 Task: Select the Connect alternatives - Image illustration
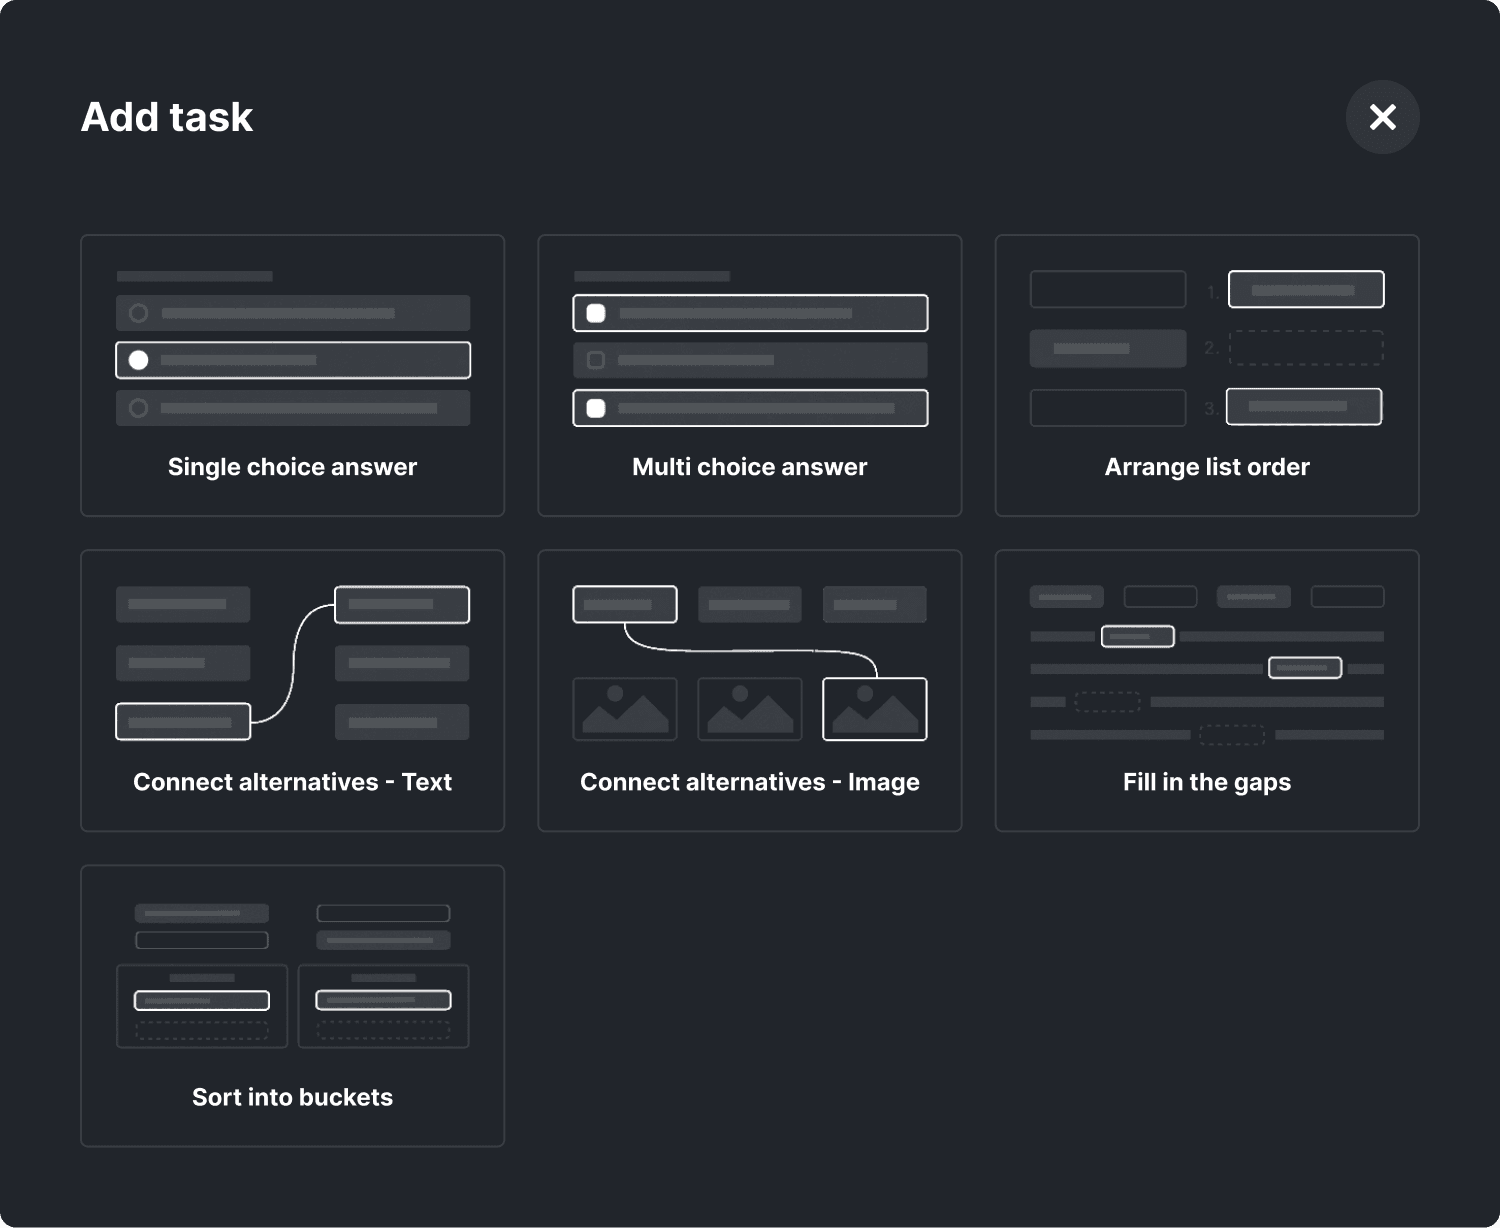click(x=750, y=663)
